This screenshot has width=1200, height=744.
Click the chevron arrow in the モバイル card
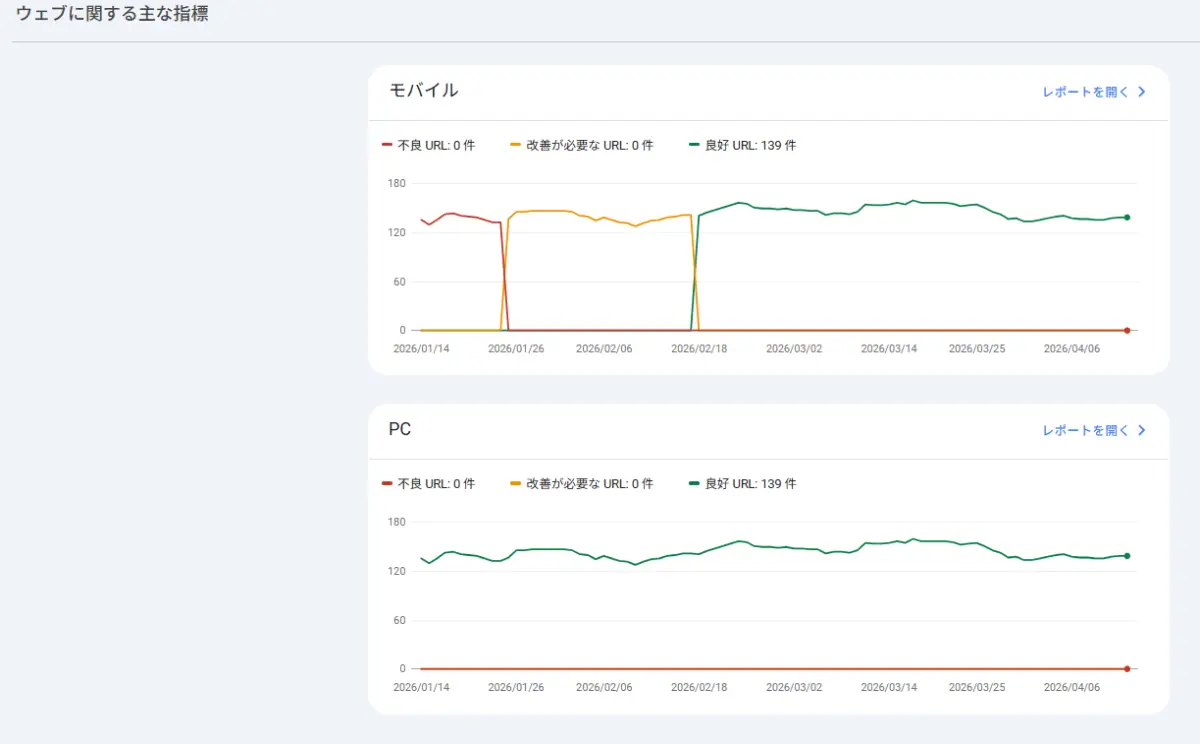point(1141,92)
